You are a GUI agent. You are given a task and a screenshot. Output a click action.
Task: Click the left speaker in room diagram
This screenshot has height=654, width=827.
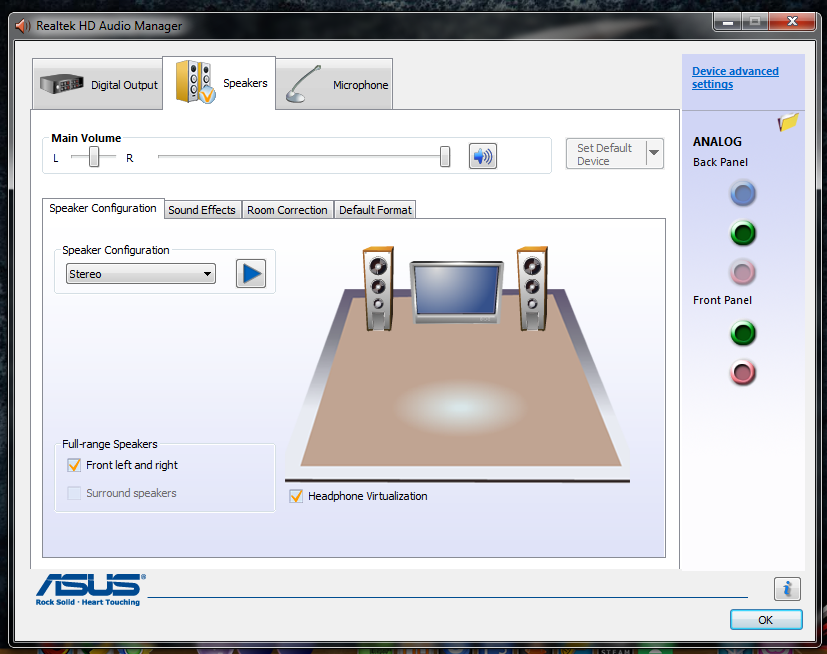click(377, 288)
